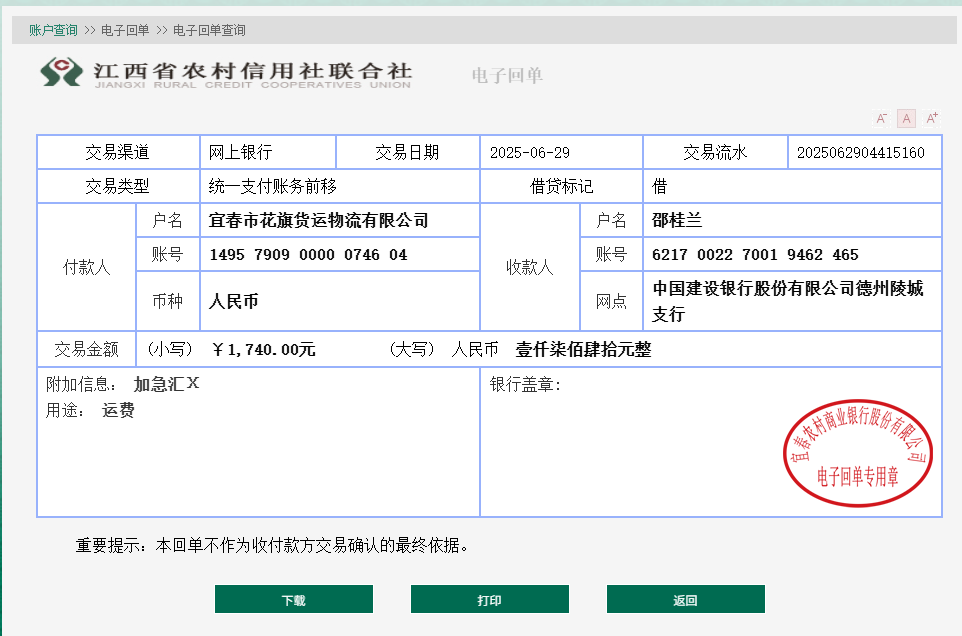Click the amount in words 壹仟柒佰肆拾元整

point(583,350)
